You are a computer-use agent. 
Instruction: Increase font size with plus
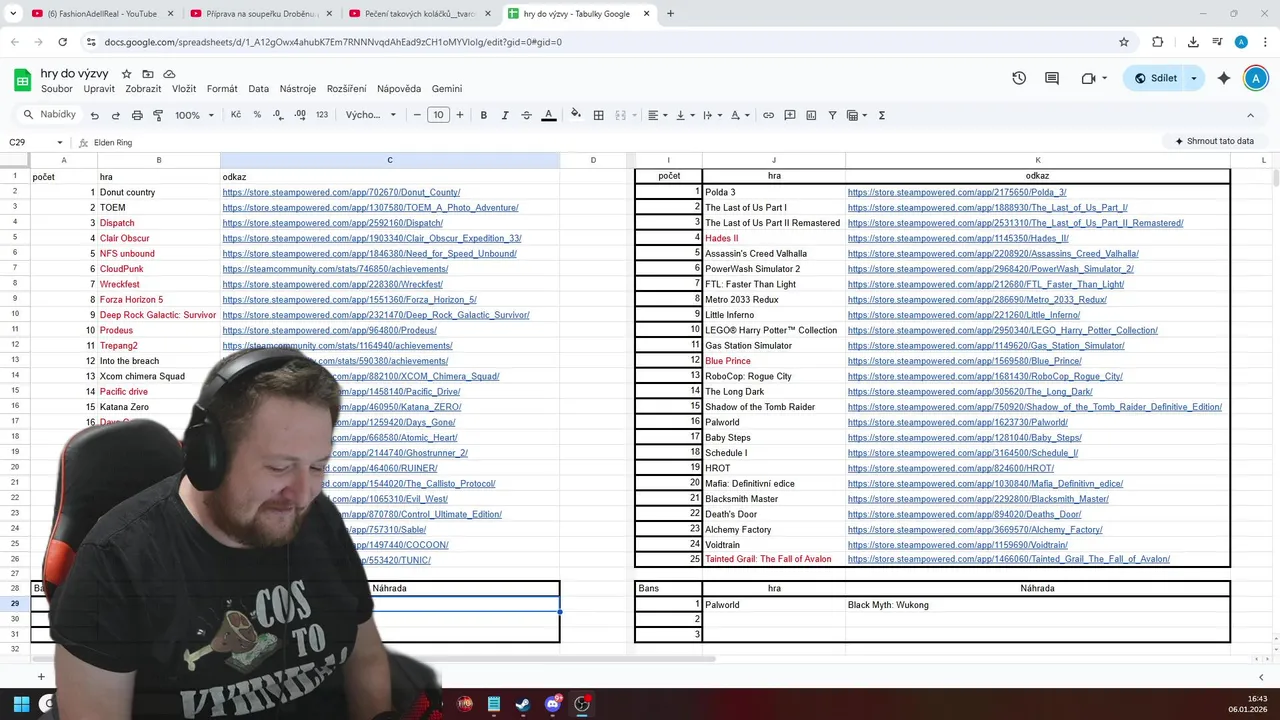click(460, 115)
